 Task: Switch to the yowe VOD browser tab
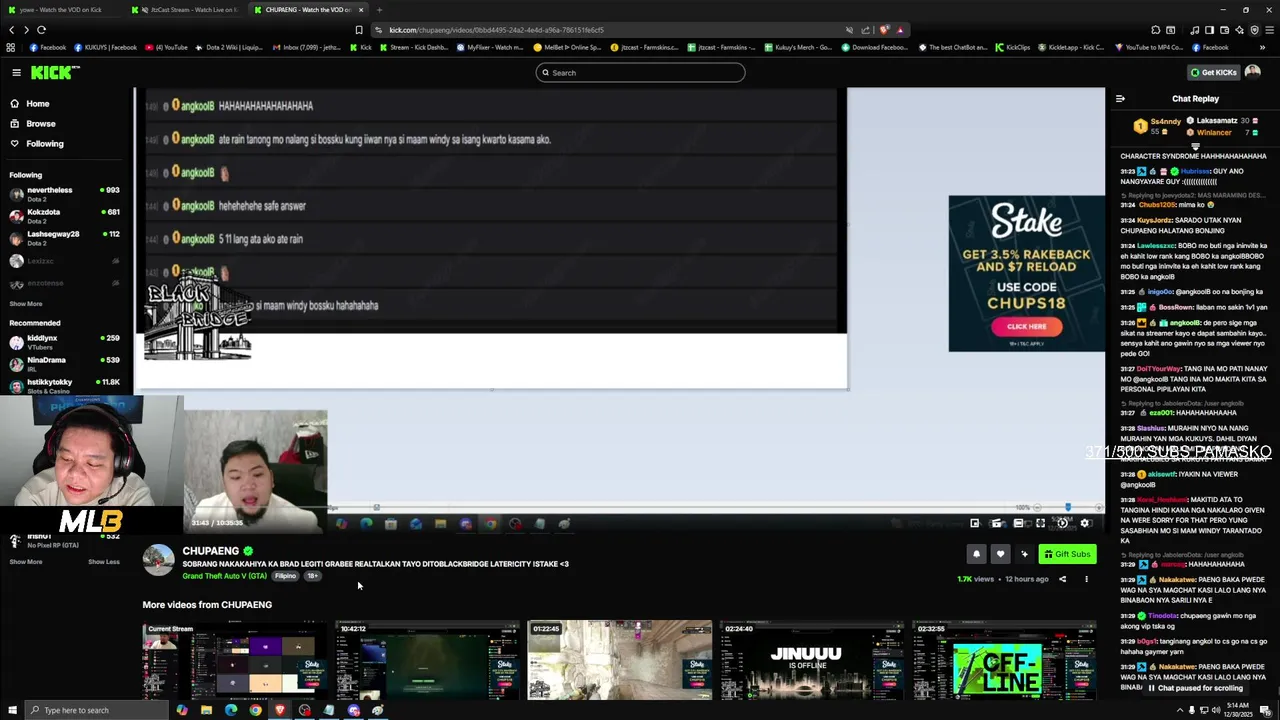pyautogui.click(x=63, y=10)
